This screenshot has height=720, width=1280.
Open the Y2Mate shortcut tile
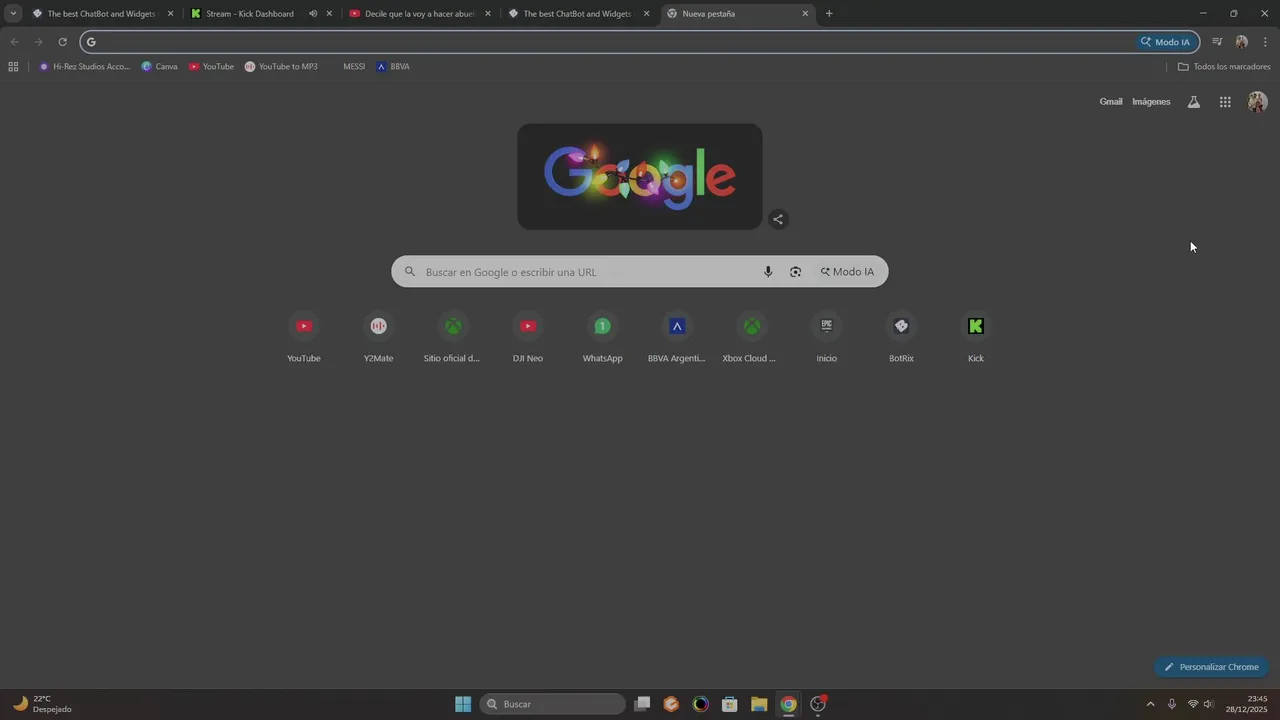378,338
